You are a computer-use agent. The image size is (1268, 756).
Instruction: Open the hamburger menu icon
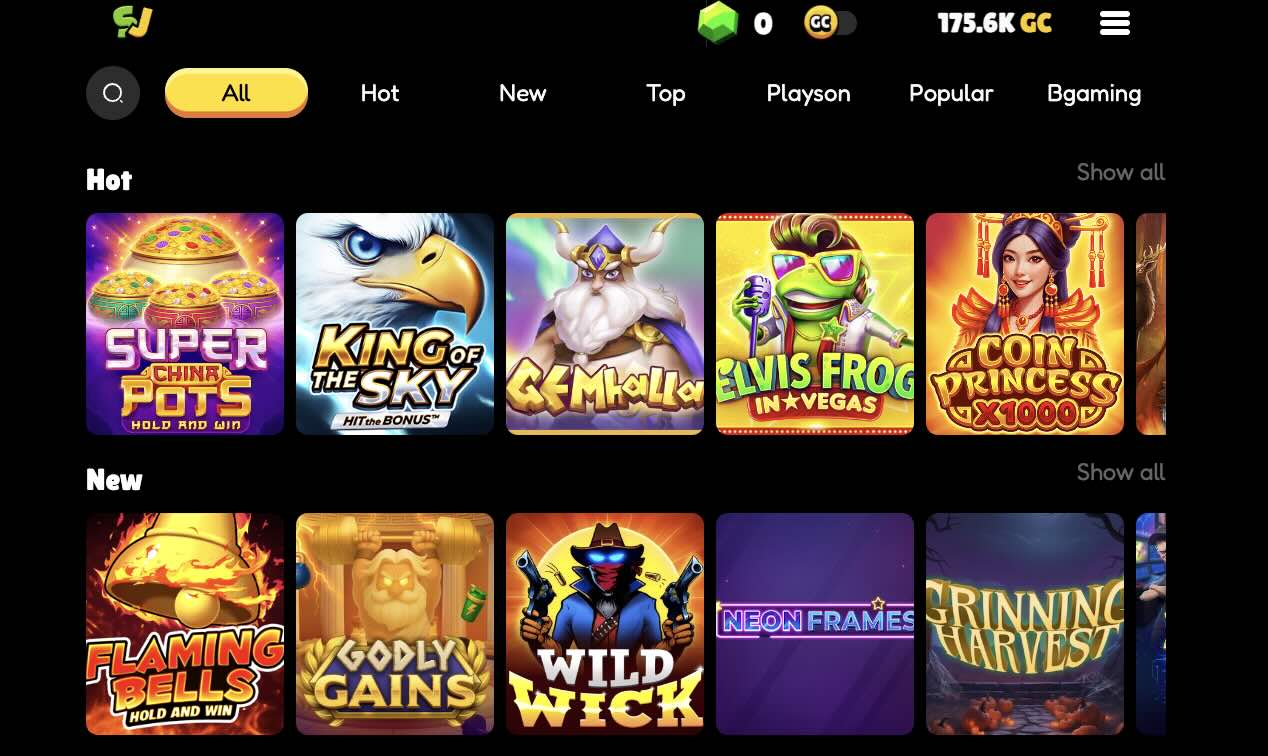coord(1115,23)
